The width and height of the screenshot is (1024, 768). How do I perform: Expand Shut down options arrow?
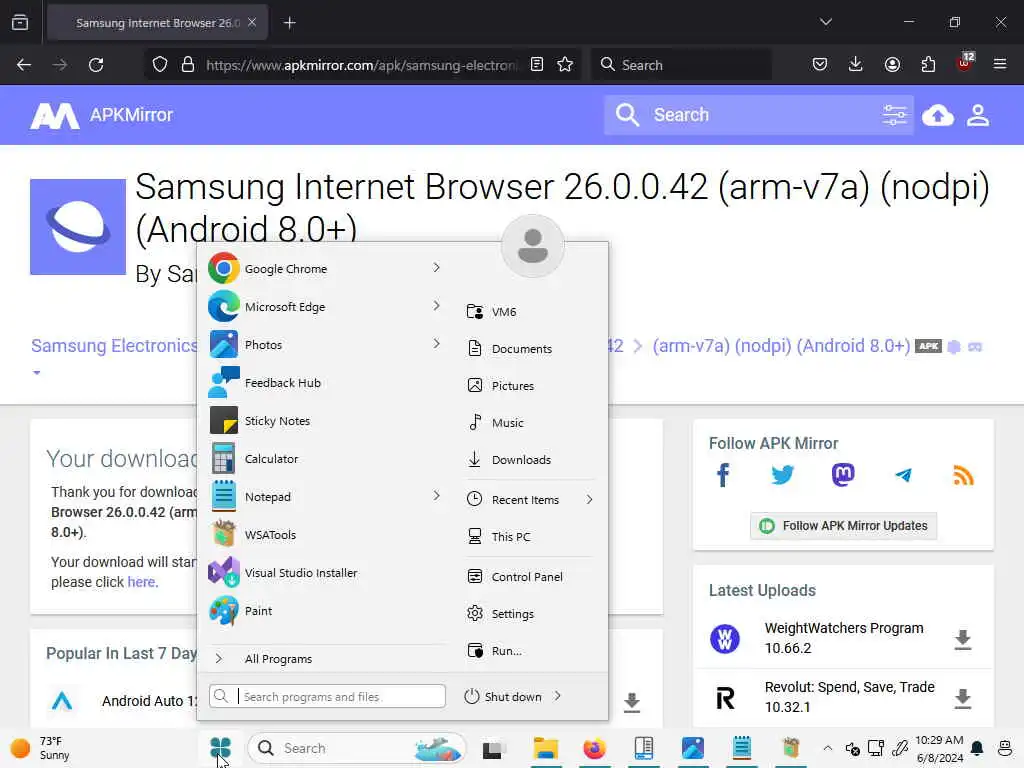[558, 696]
